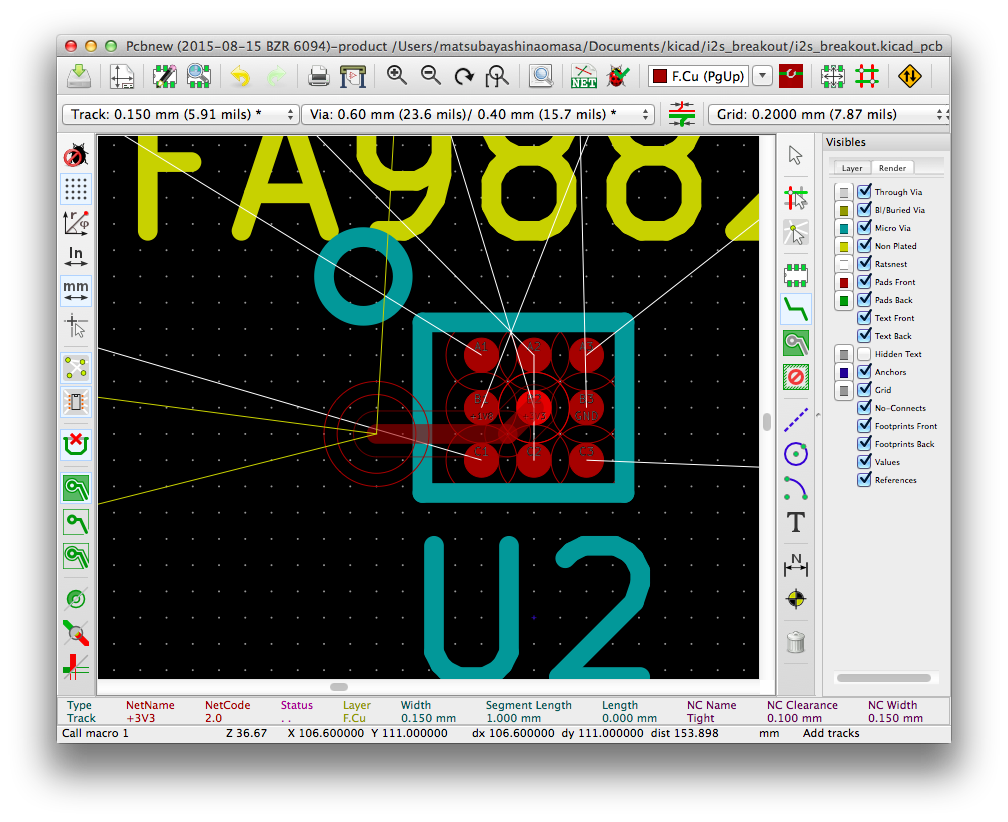
Task: Select the Add tracks and vias tool
Action: [796, 310]
